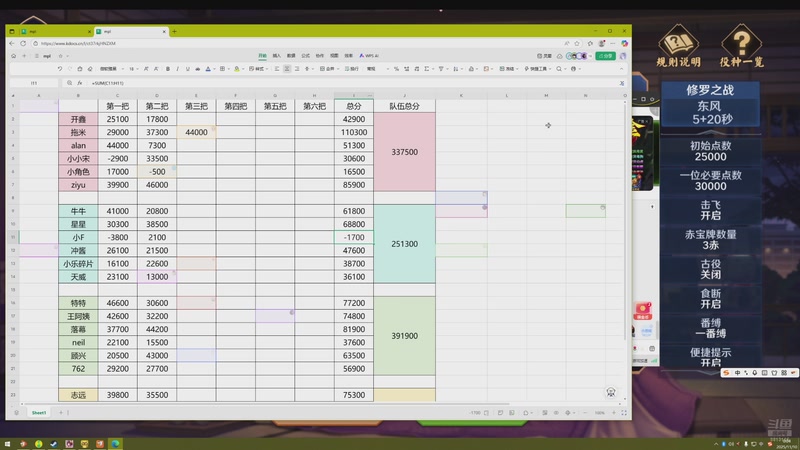Screen dimensions: 800x450
Task: Open the cell style (样式) dropdown
Action: [x=258, y=69]
